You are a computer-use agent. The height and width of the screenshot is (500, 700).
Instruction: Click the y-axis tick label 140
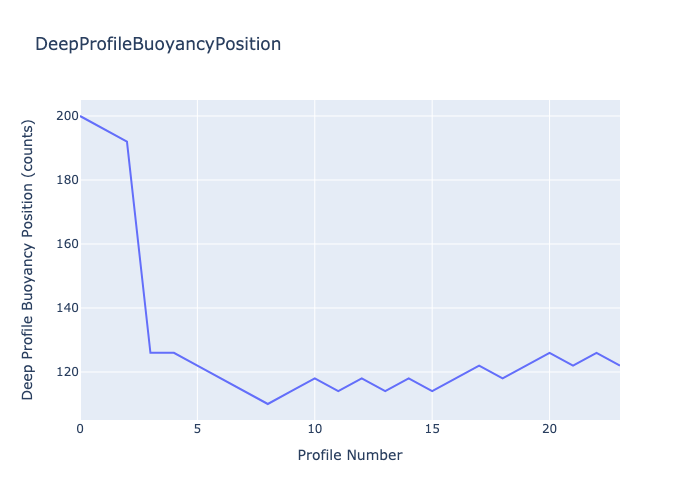(67, 308)
